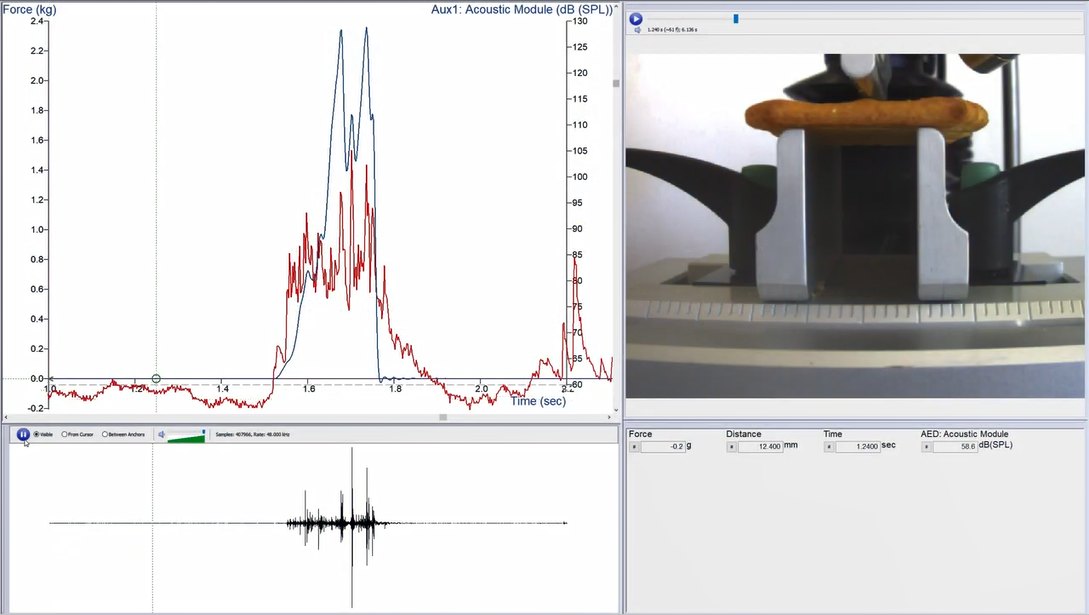Click the scroll-up arrow at graph's top right
Image resolution: width=1089 pixels, height=615 pixels.
(x=616, y=6)
